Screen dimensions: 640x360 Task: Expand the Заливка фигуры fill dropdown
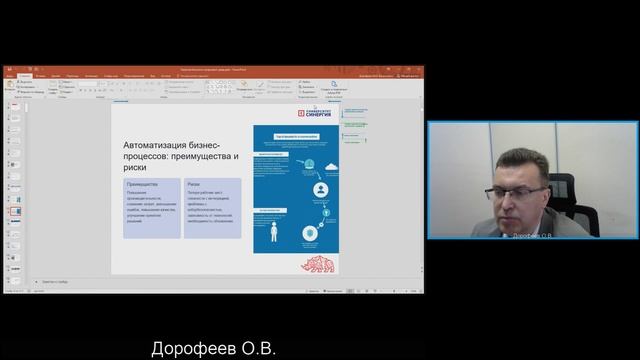click(280, 82)
